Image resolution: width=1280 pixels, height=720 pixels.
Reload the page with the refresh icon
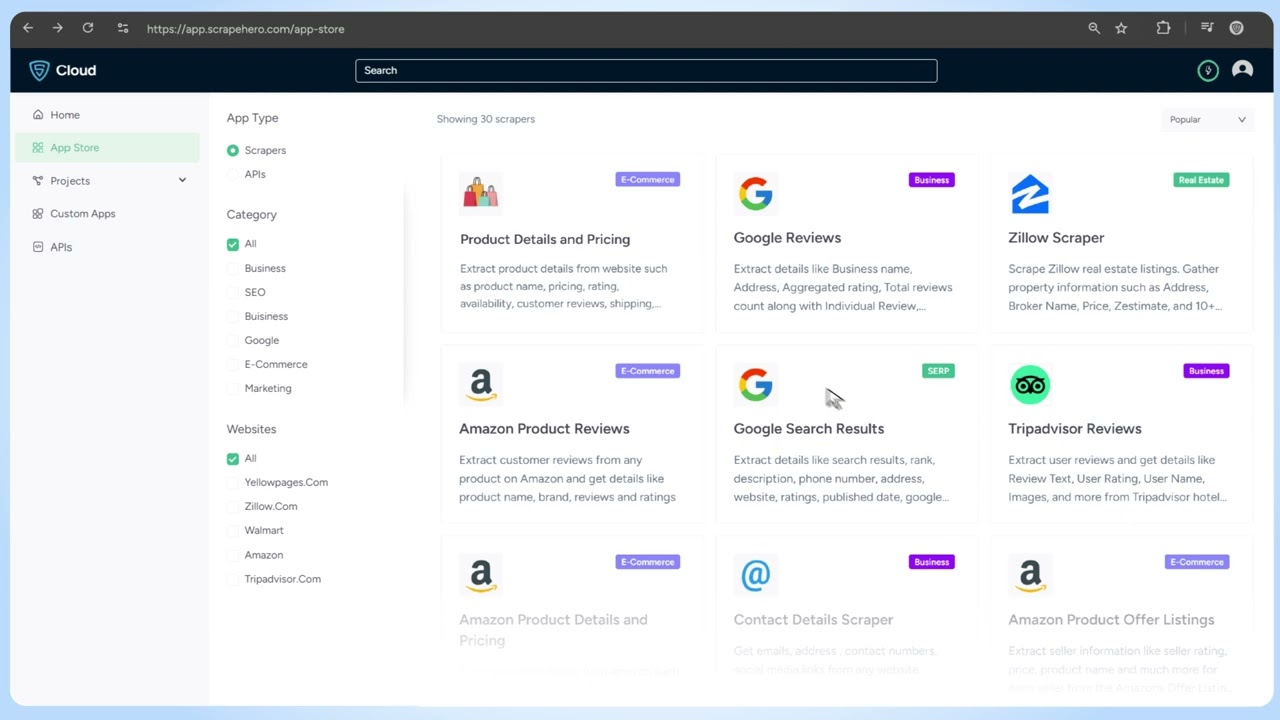coord(88,28)
